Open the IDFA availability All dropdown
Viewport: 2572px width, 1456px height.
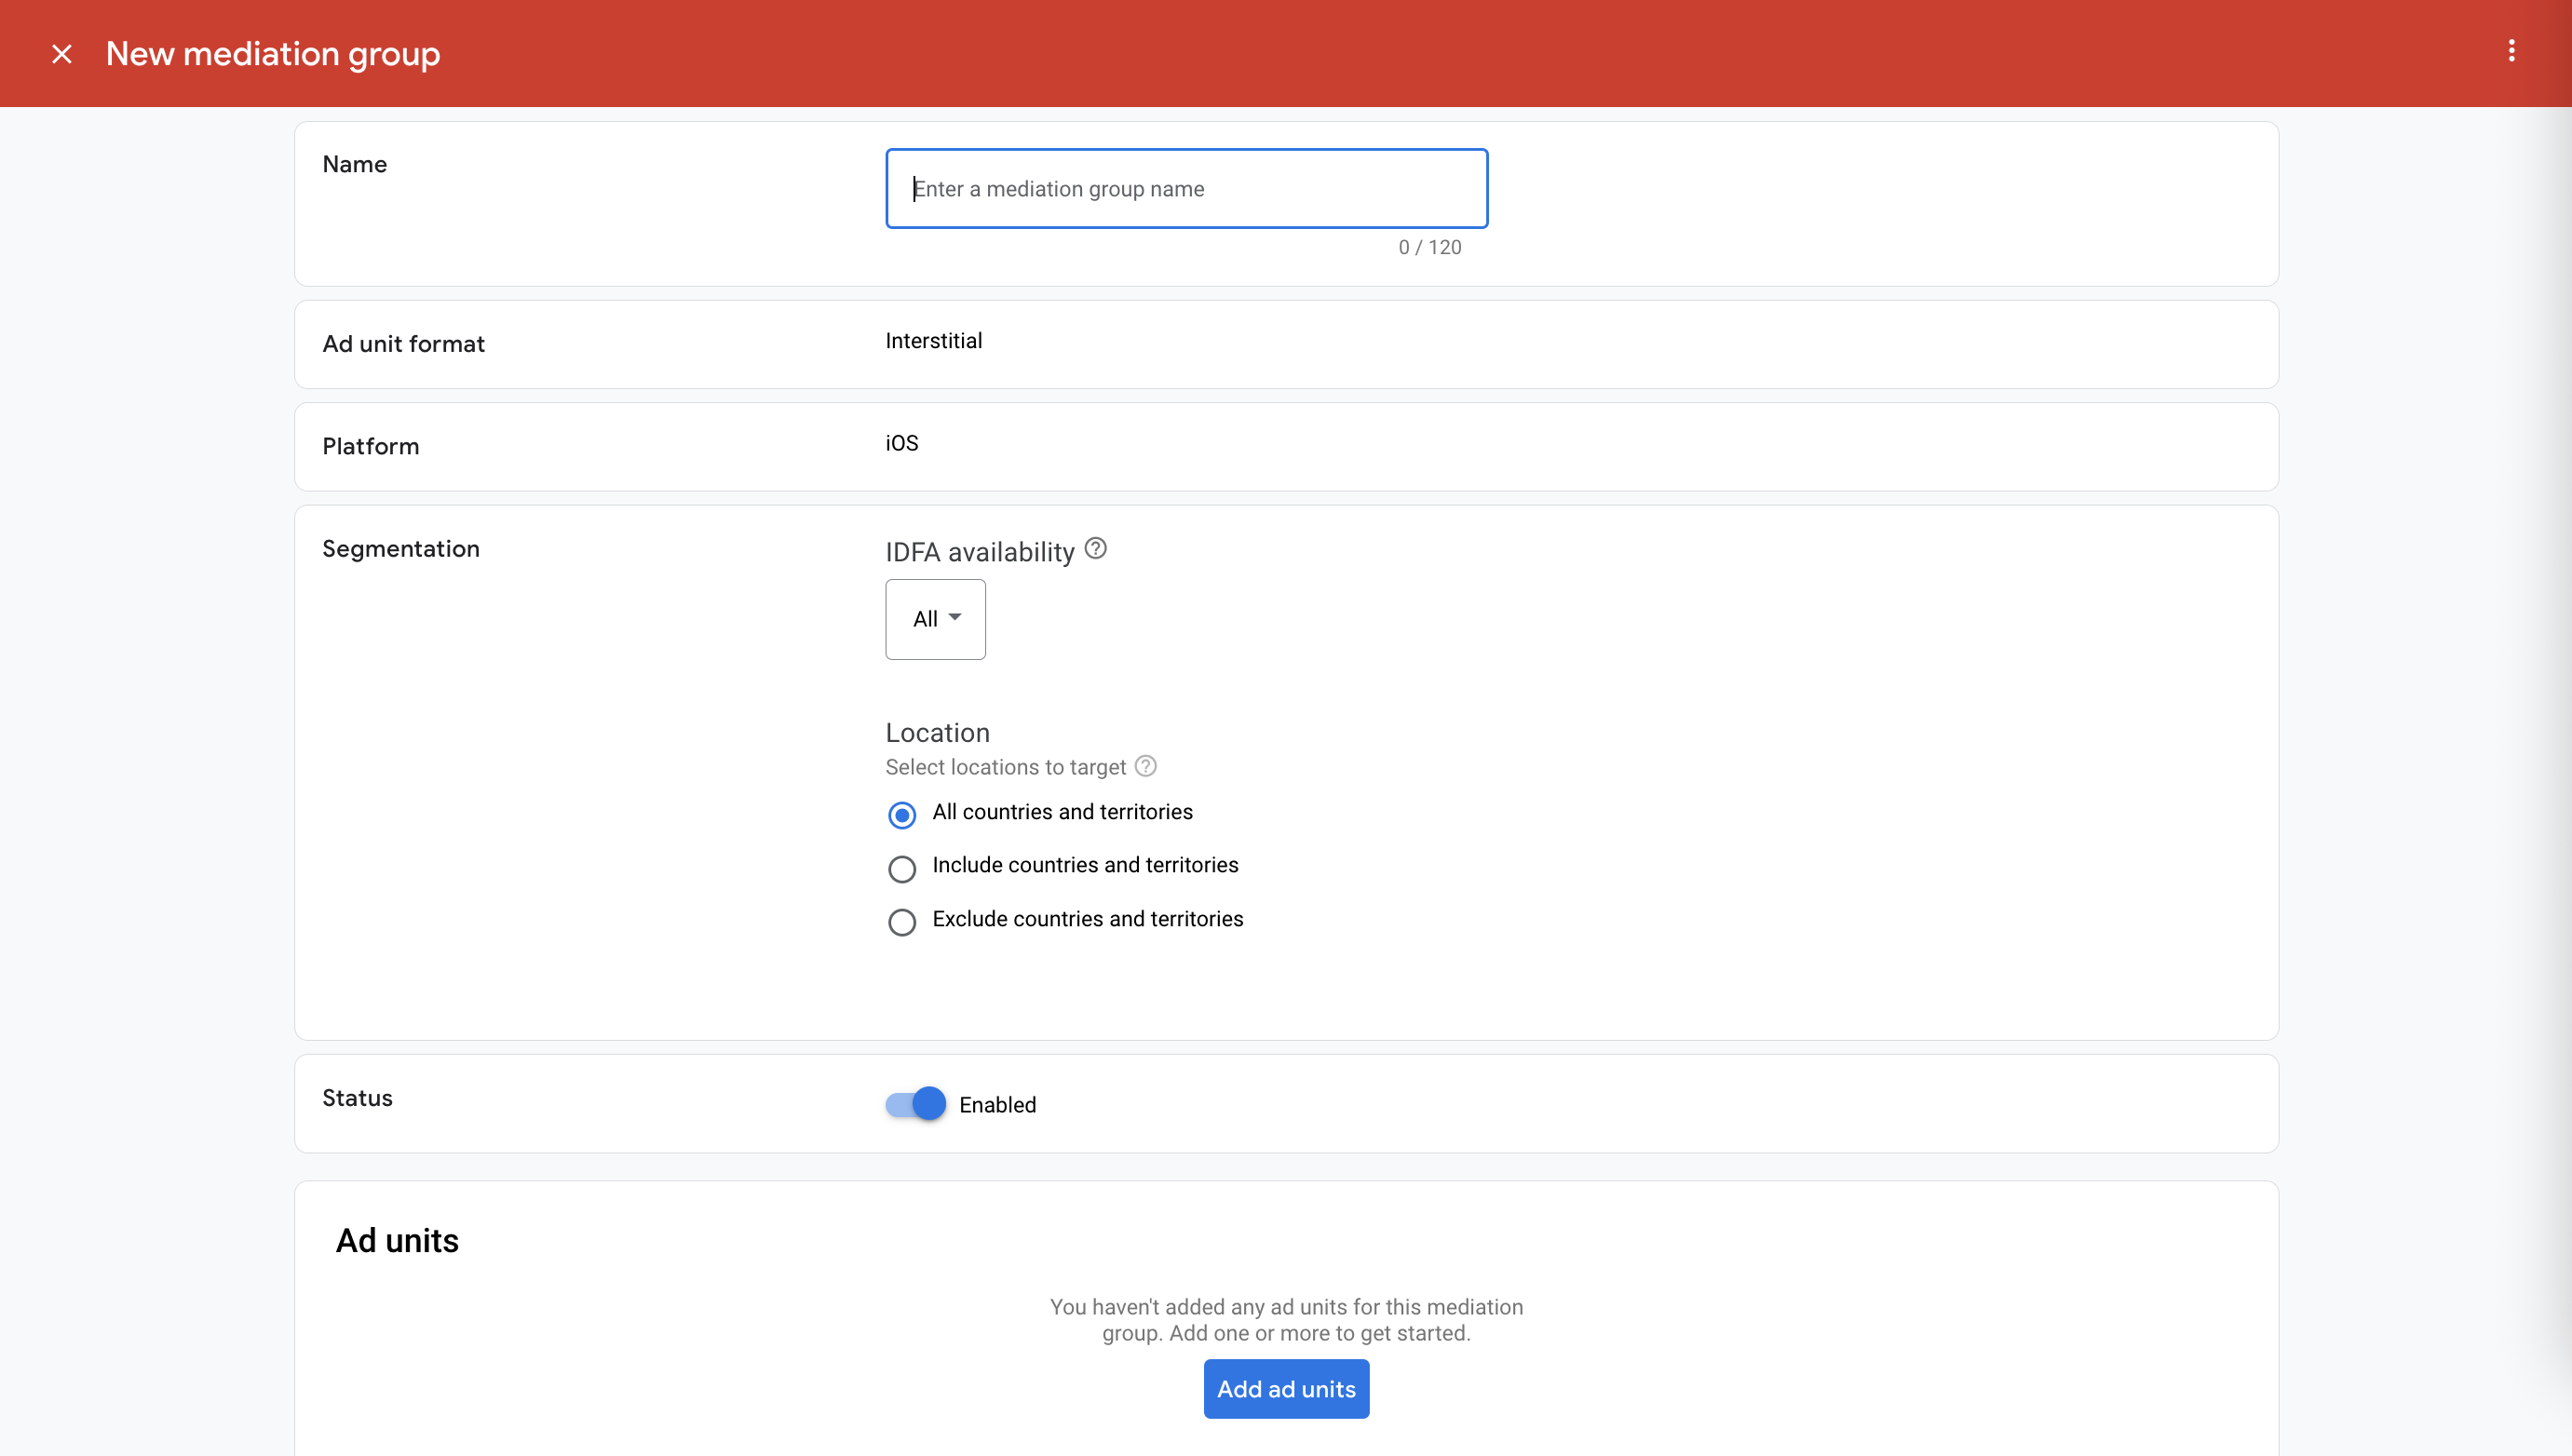point(934,619)
